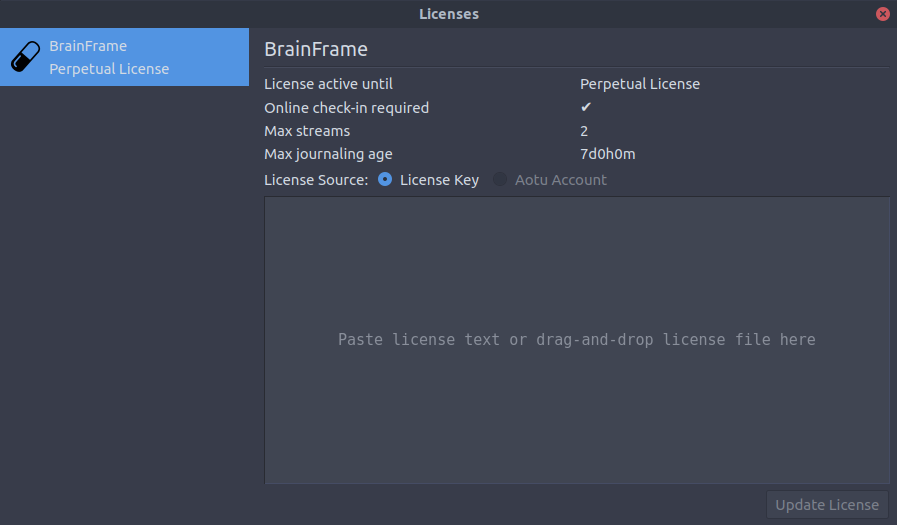The image size is (897, 525).
Task: Click the Max streams value '2'
Action: (x=584, y=131)
